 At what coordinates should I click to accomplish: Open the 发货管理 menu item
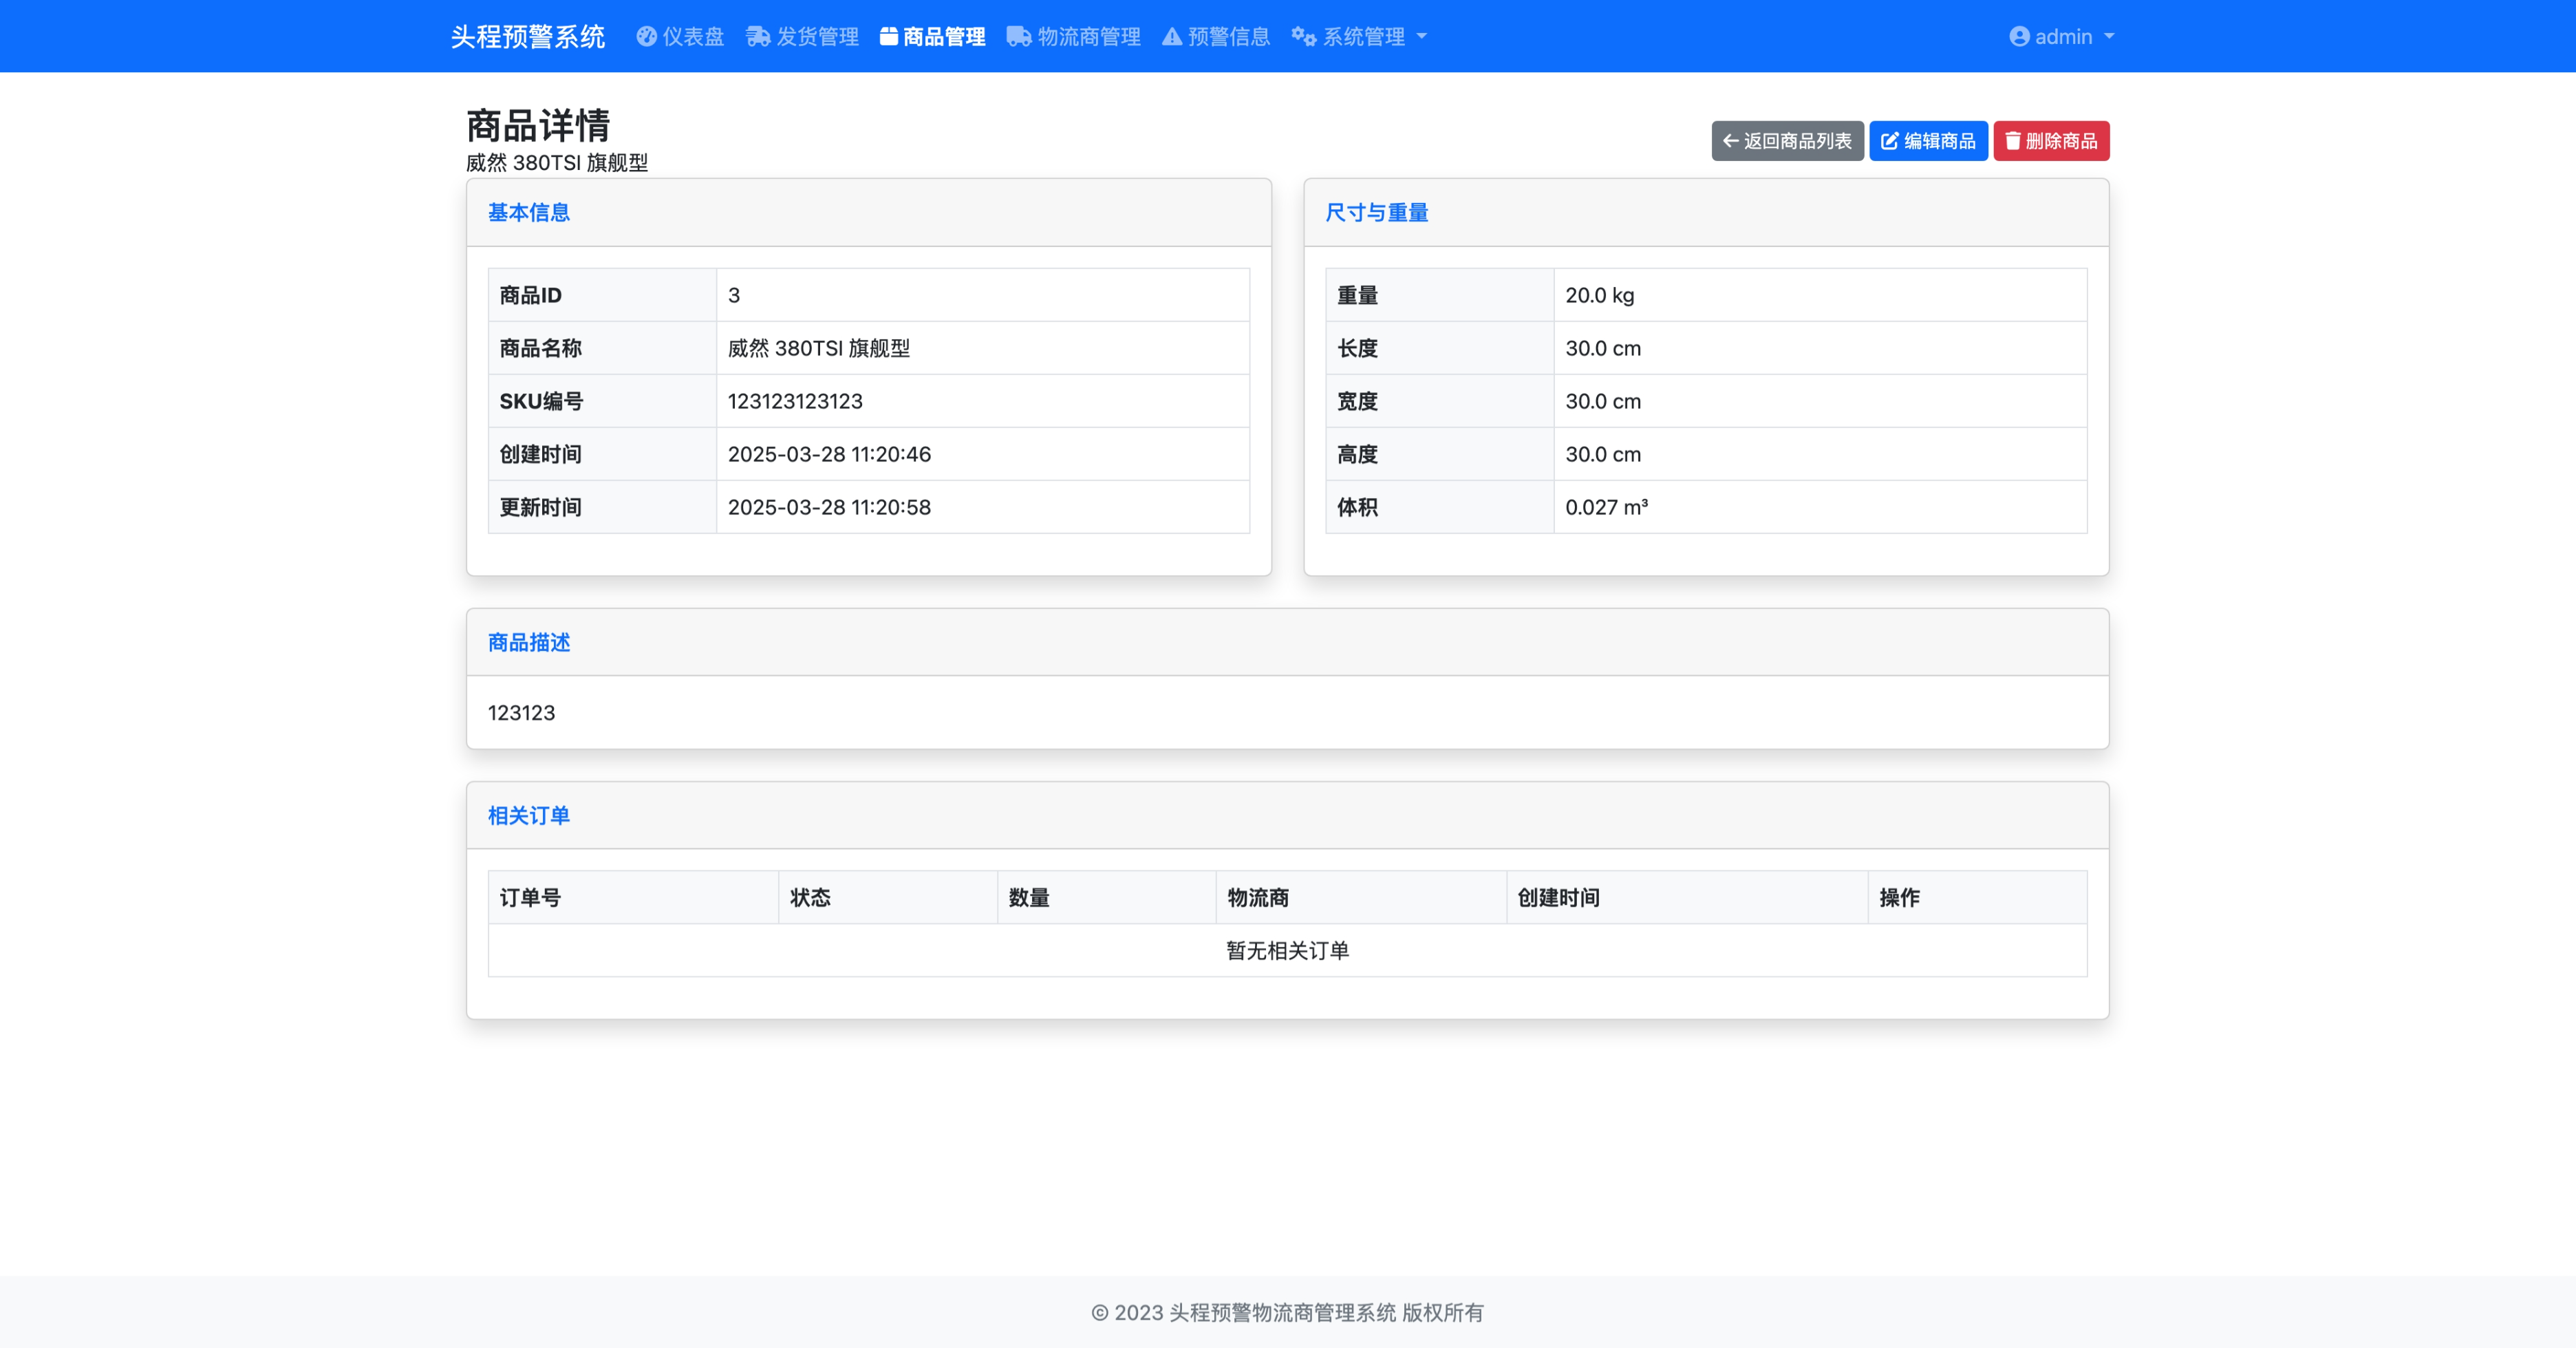tap(817, 37)
